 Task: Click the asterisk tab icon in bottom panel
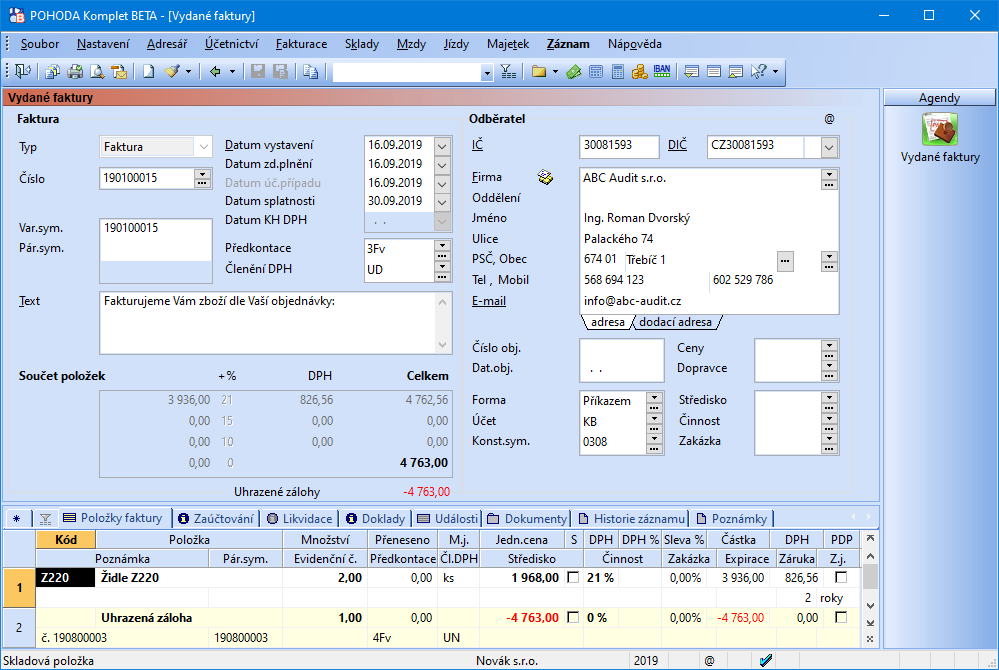point(17,519)
